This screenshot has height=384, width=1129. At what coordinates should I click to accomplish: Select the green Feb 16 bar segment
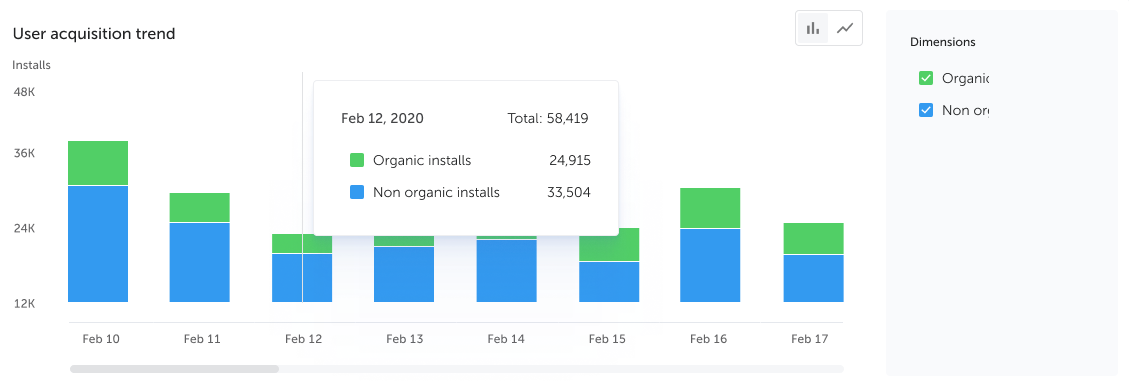coord(710,208)
